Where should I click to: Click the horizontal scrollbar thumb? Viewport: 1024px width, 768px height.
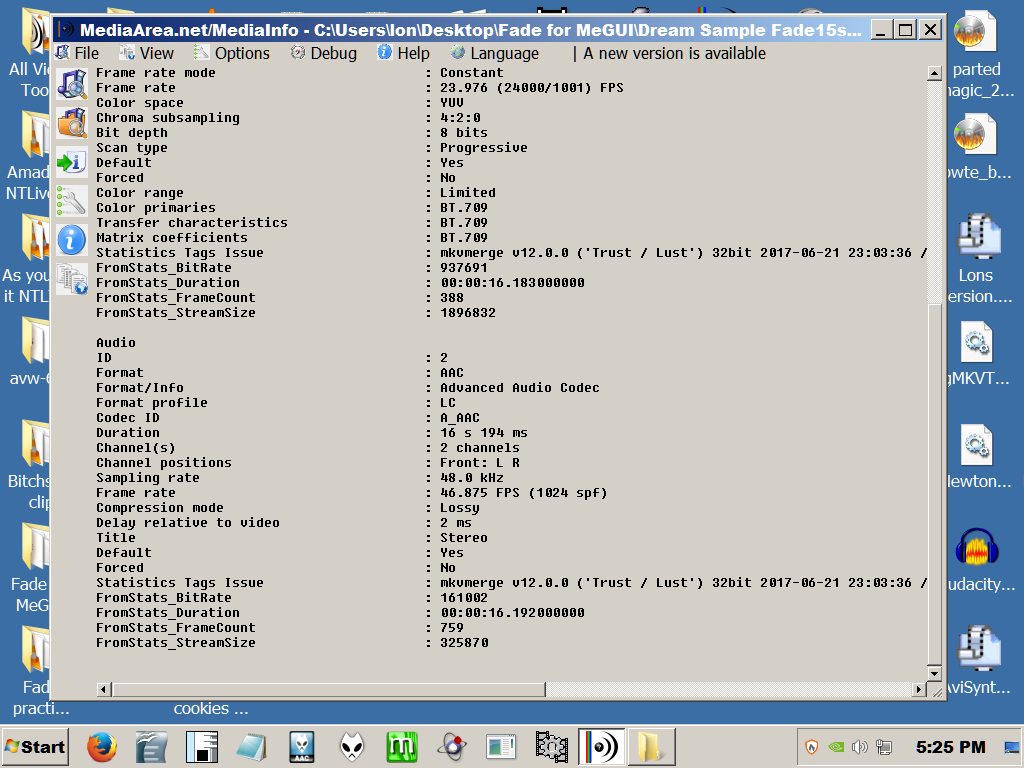pyautogui.click(x=328, y=689)
